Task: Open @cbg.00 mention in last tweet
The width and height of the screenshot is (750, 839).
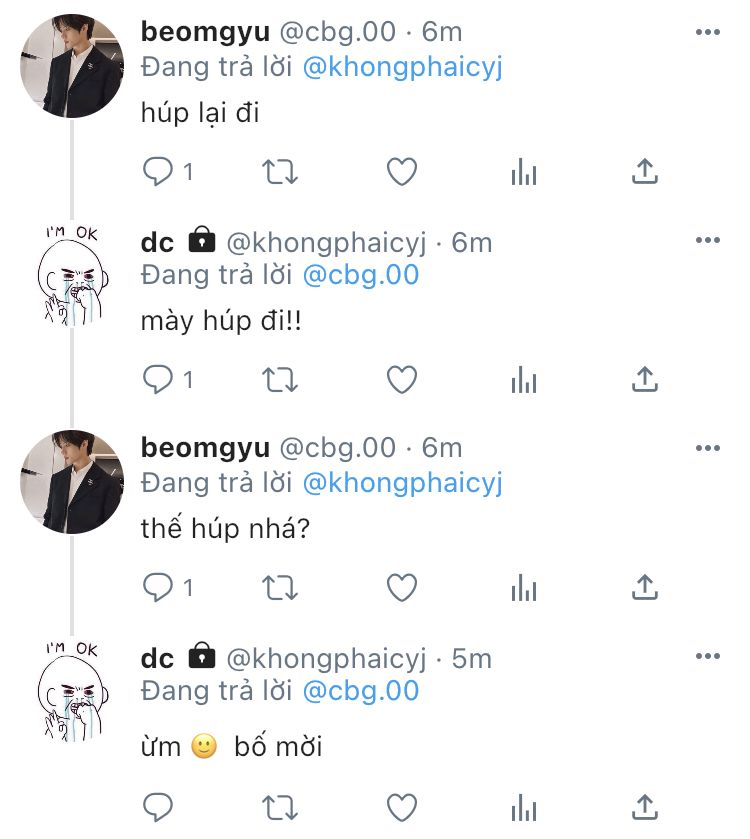Action: click(361, 691)
